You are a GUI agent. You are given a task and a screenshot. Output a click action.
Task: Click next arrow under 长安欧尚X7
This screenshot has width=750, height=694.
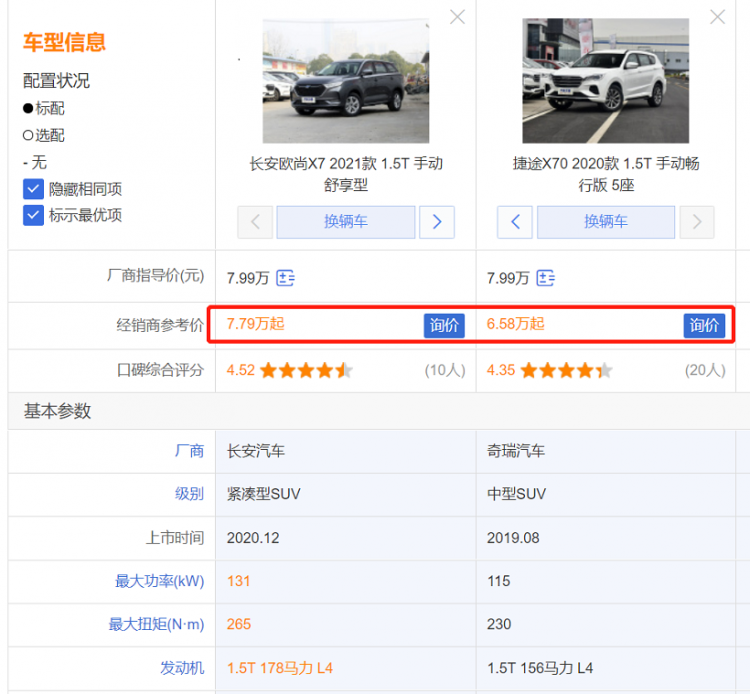pyautogui.click(x=437, y=222)
